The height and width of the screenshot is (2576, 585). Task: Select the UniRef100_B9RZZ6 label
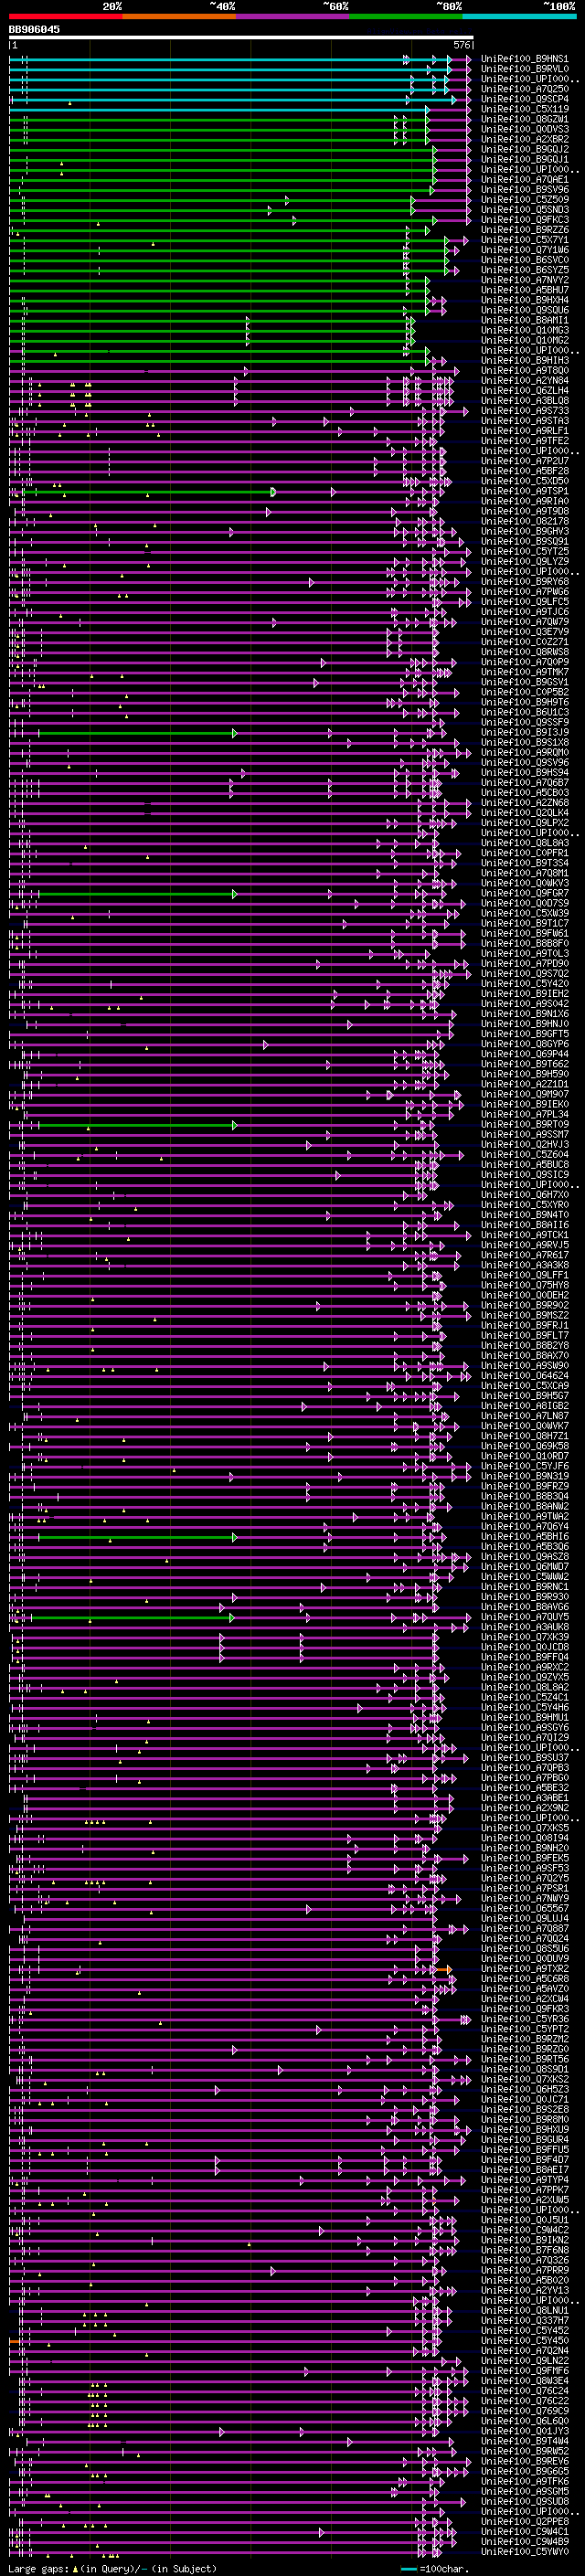525,230
